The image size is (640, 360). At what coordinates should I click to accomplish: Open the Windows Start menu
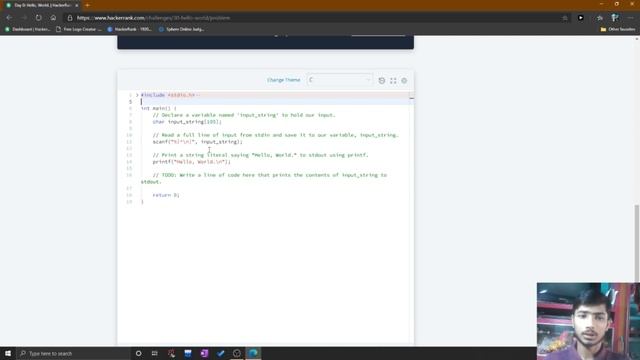[x=8, y=353]
